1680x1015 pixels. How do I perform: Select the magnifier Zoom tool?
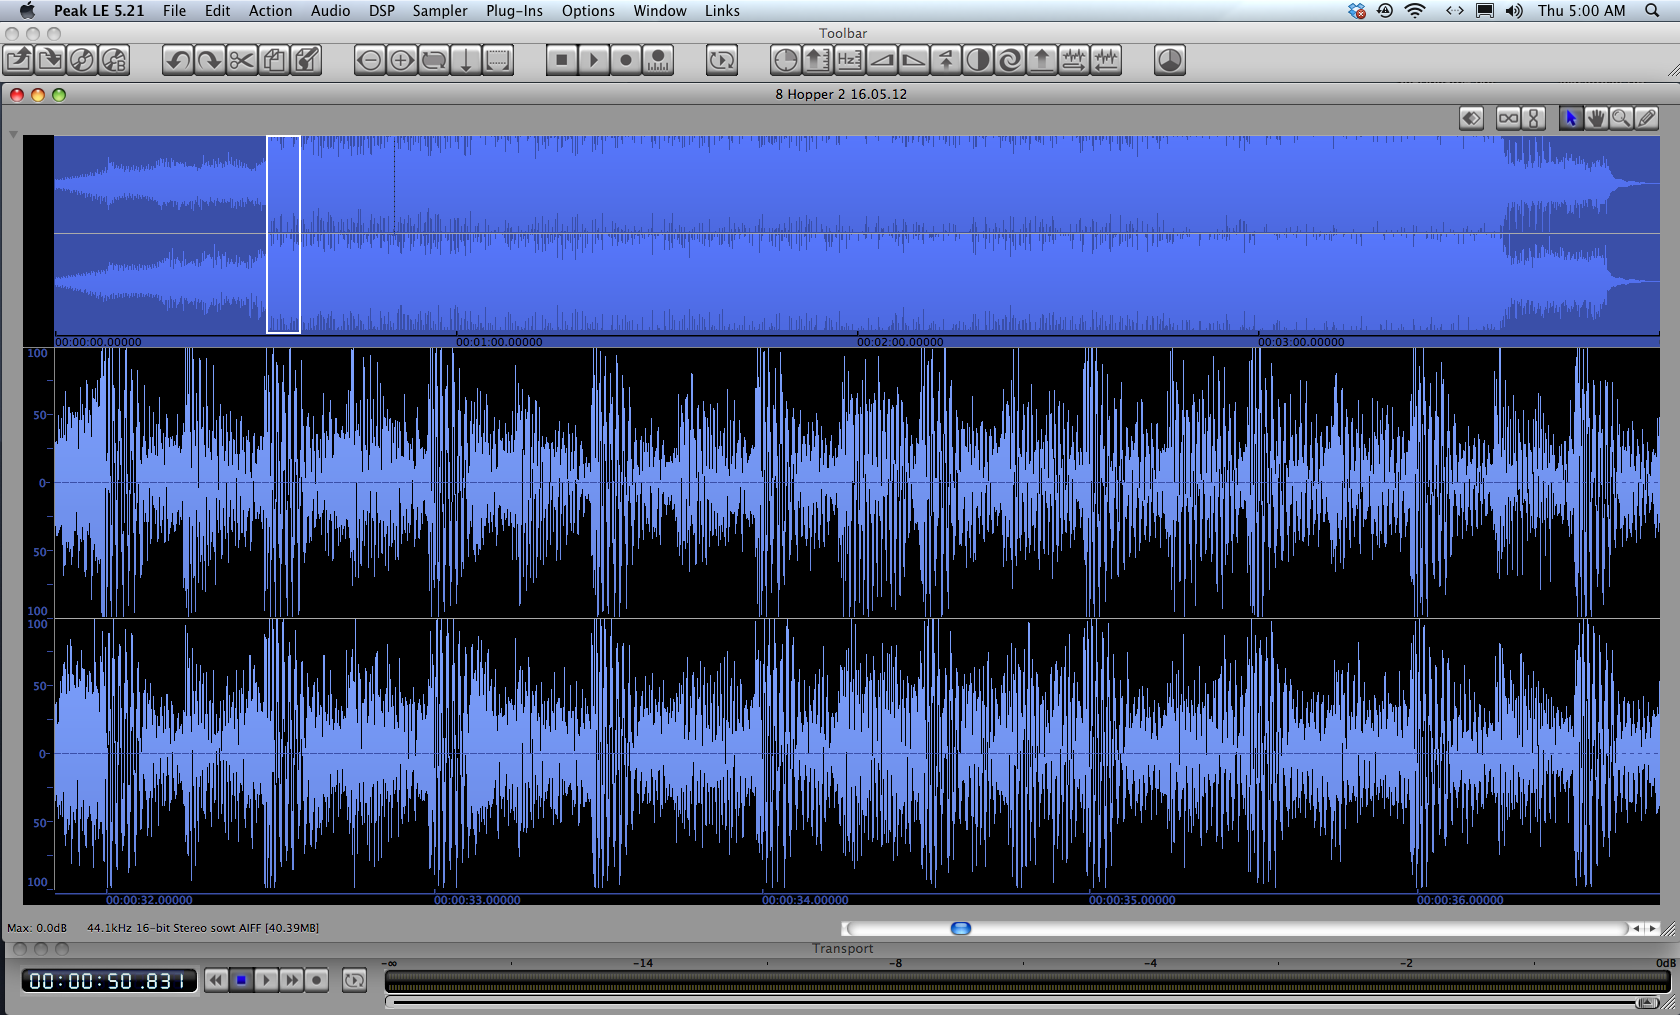pyautogui.click(x=1621, y=119)
